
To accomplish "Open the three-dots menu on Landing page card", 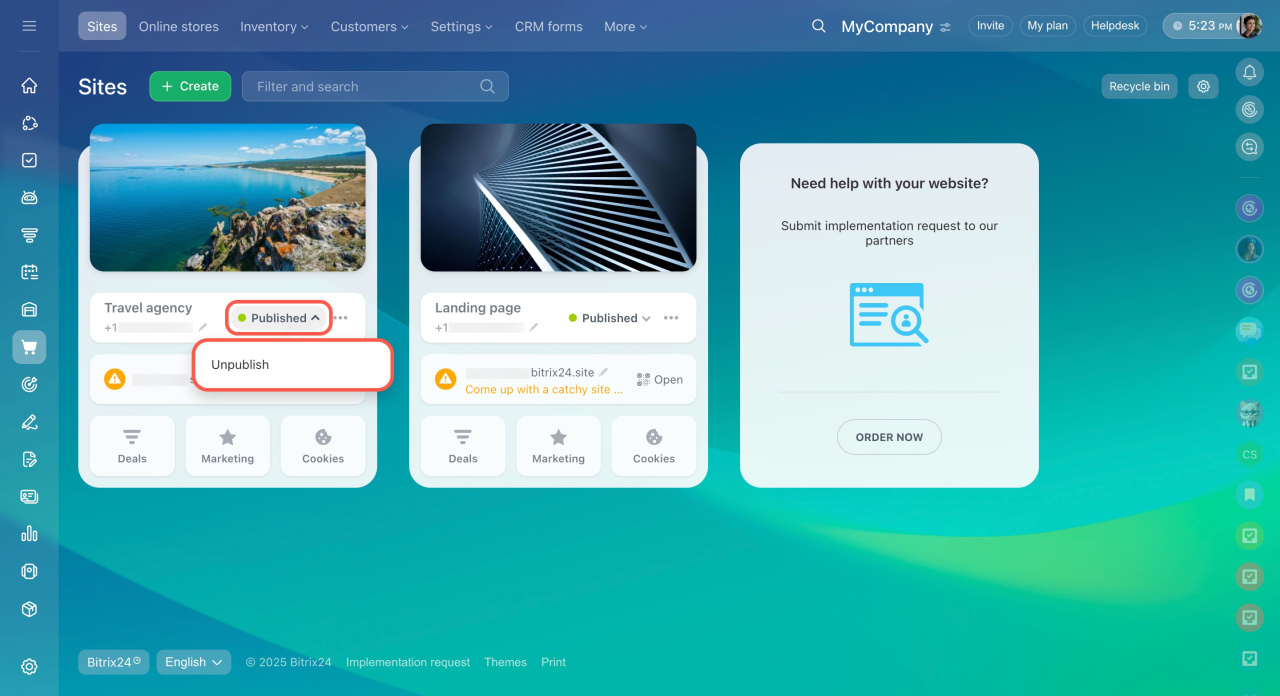I will [x=671, y=318].
